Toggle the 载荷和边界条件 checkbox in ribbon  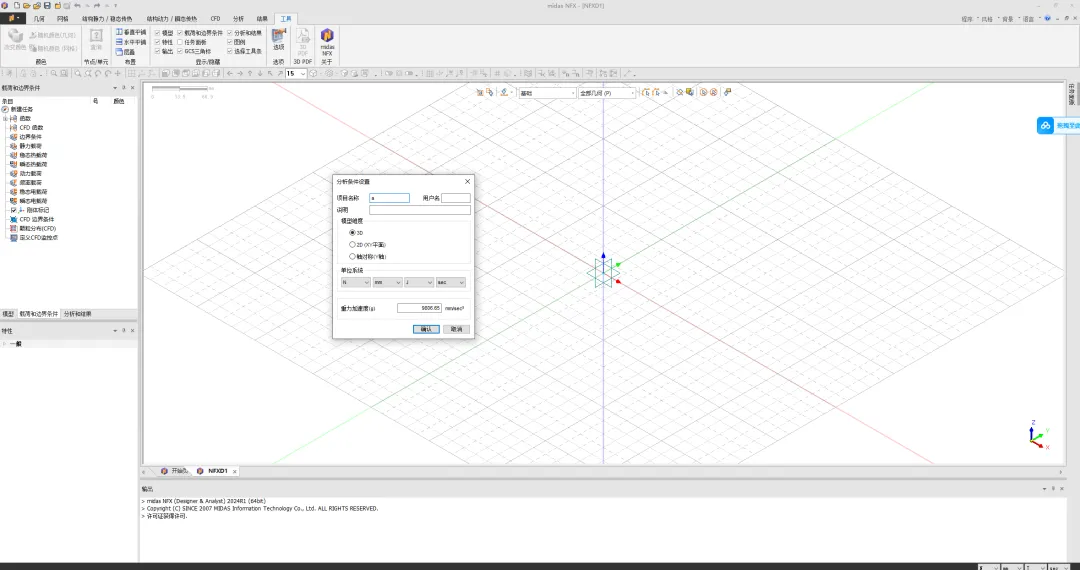click(x=180, y=32)
